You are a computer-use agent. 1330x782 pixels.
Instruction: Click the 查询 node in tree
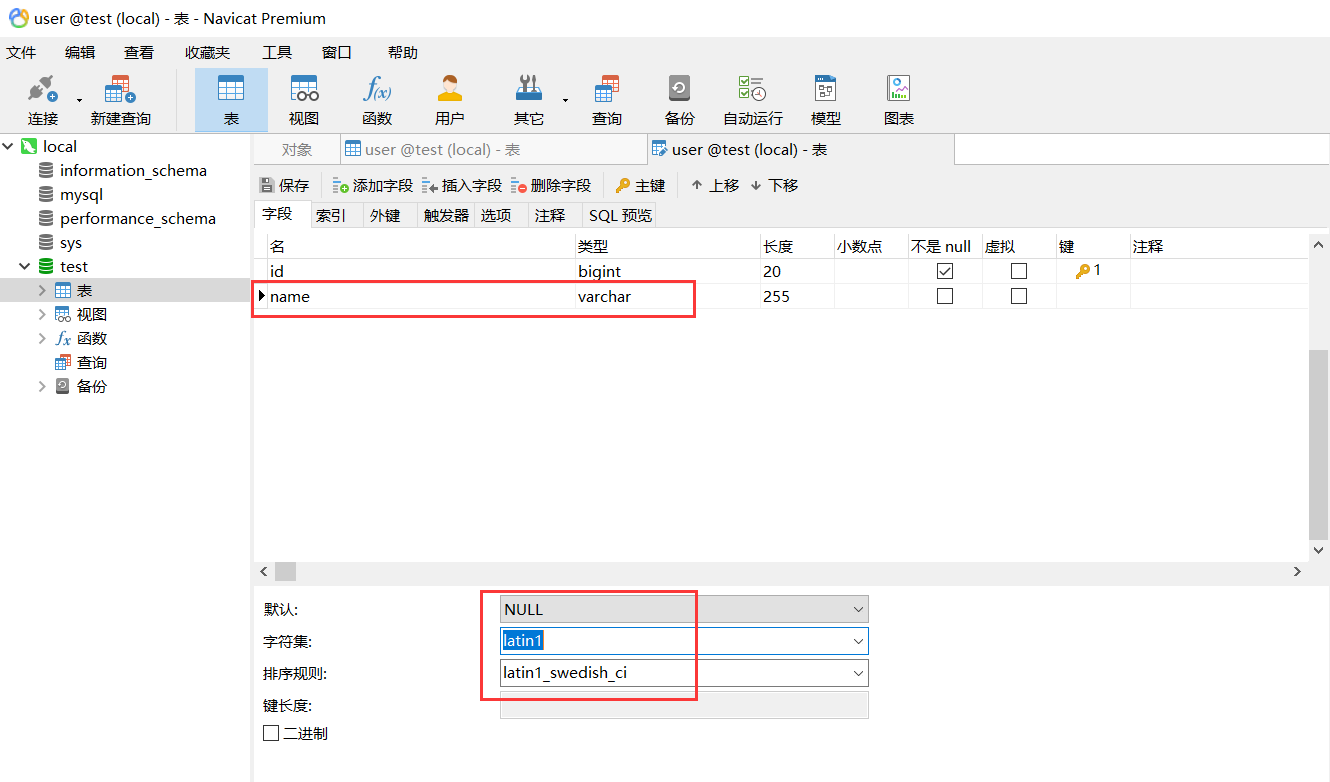point(91,363)
